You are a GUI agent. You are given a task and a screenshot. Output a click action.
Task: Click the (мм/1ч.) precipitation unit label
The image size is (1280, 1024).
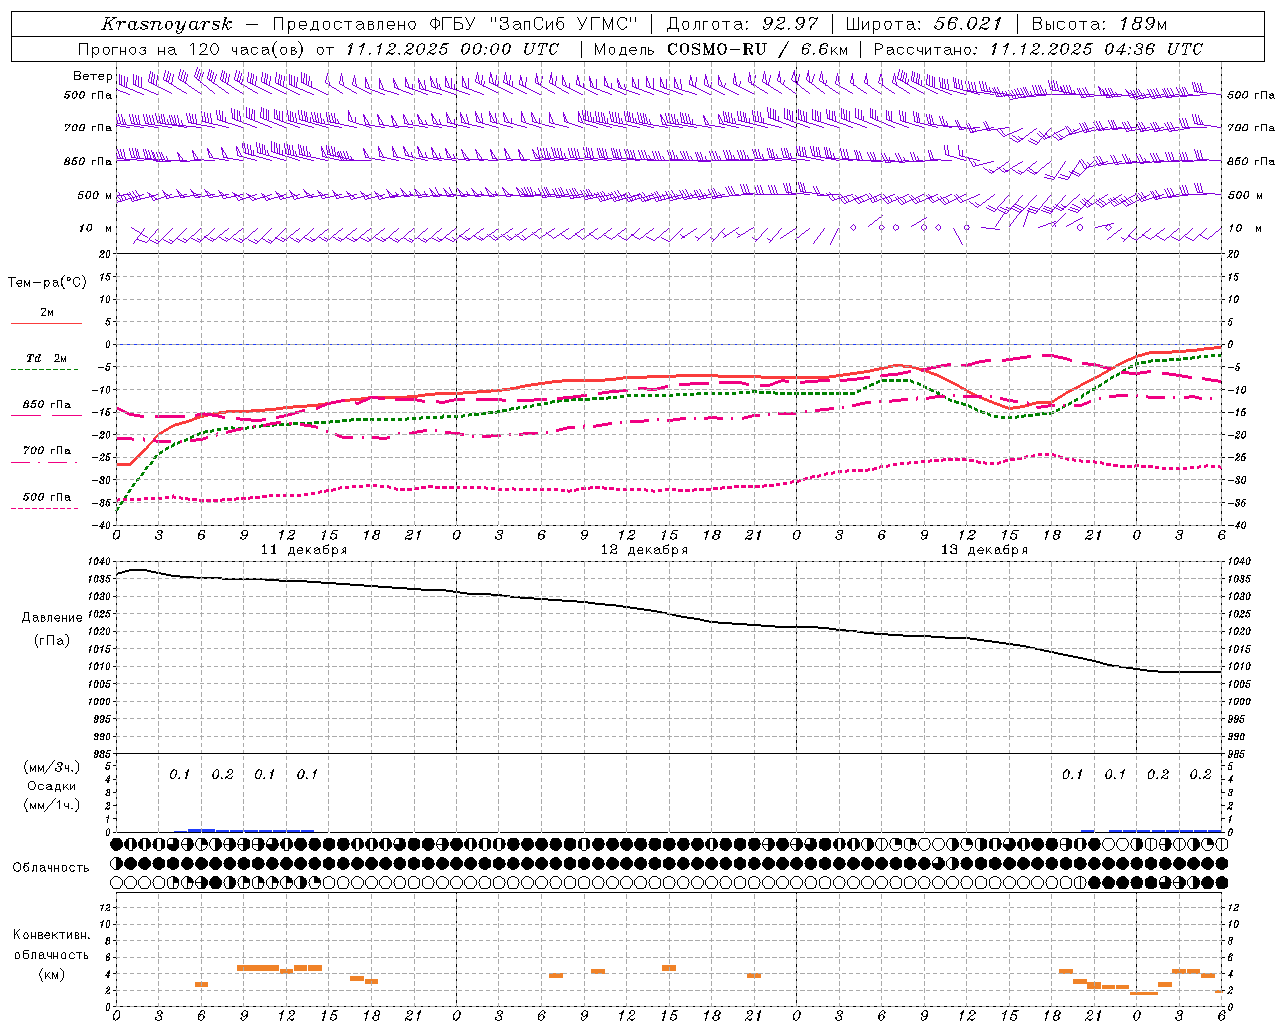point(52,805)
